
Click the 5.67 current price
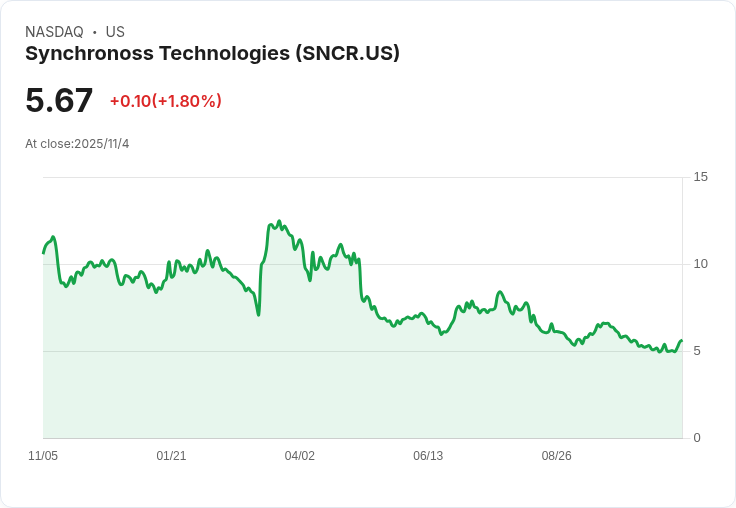(59, 100)
